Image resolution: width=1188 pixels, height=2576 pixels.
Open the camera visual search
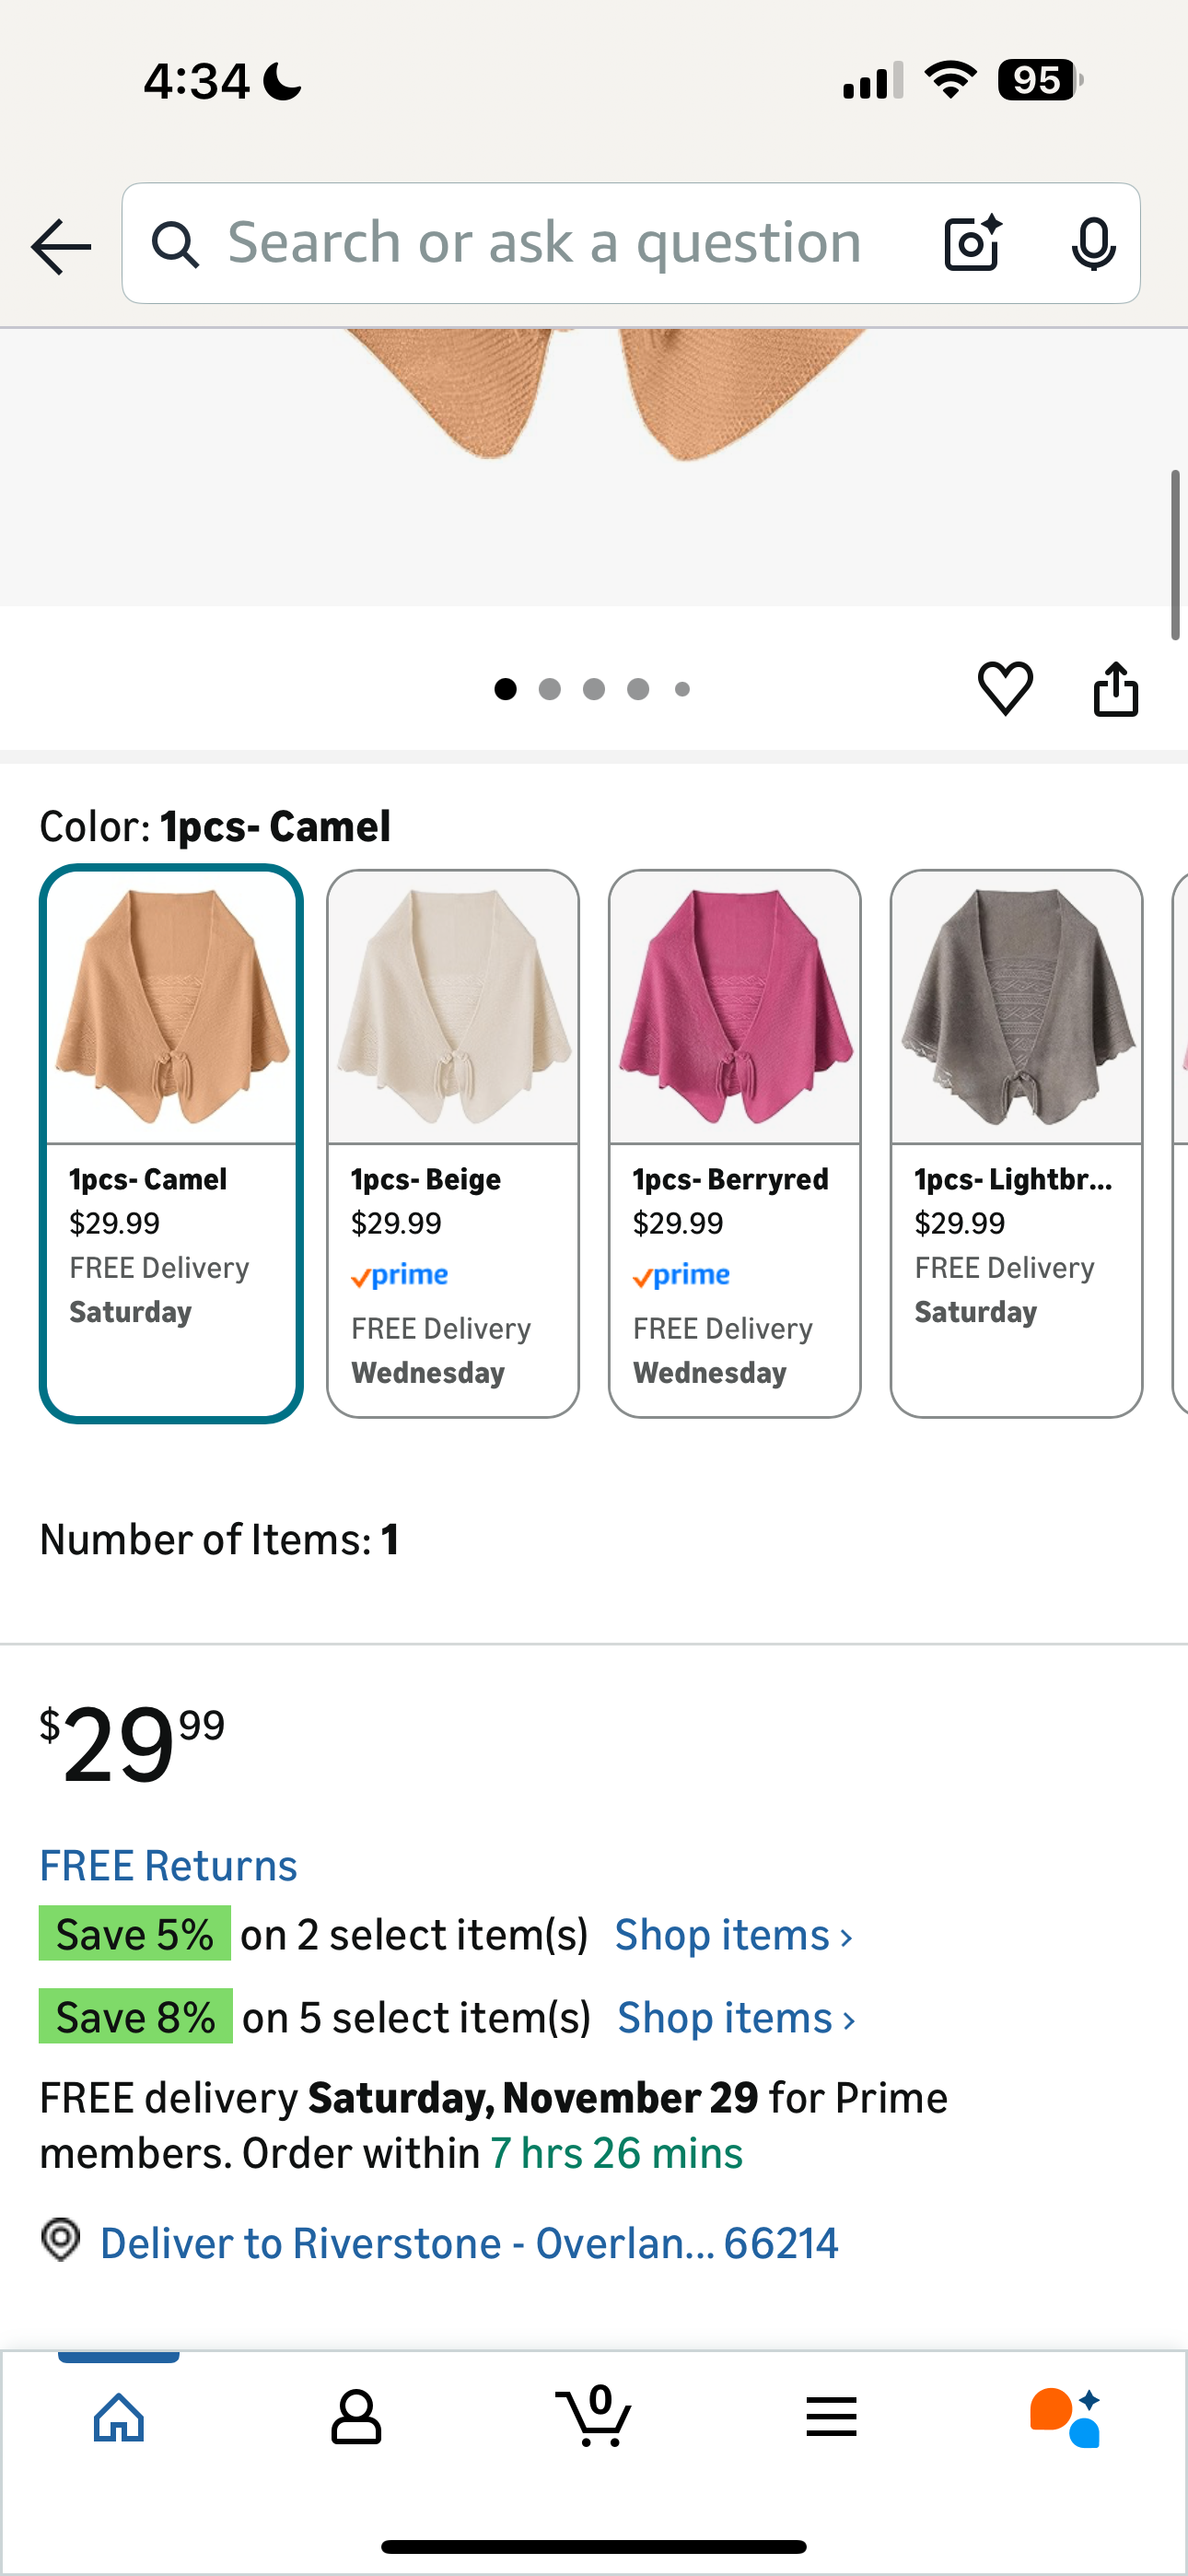coord(969,242)
